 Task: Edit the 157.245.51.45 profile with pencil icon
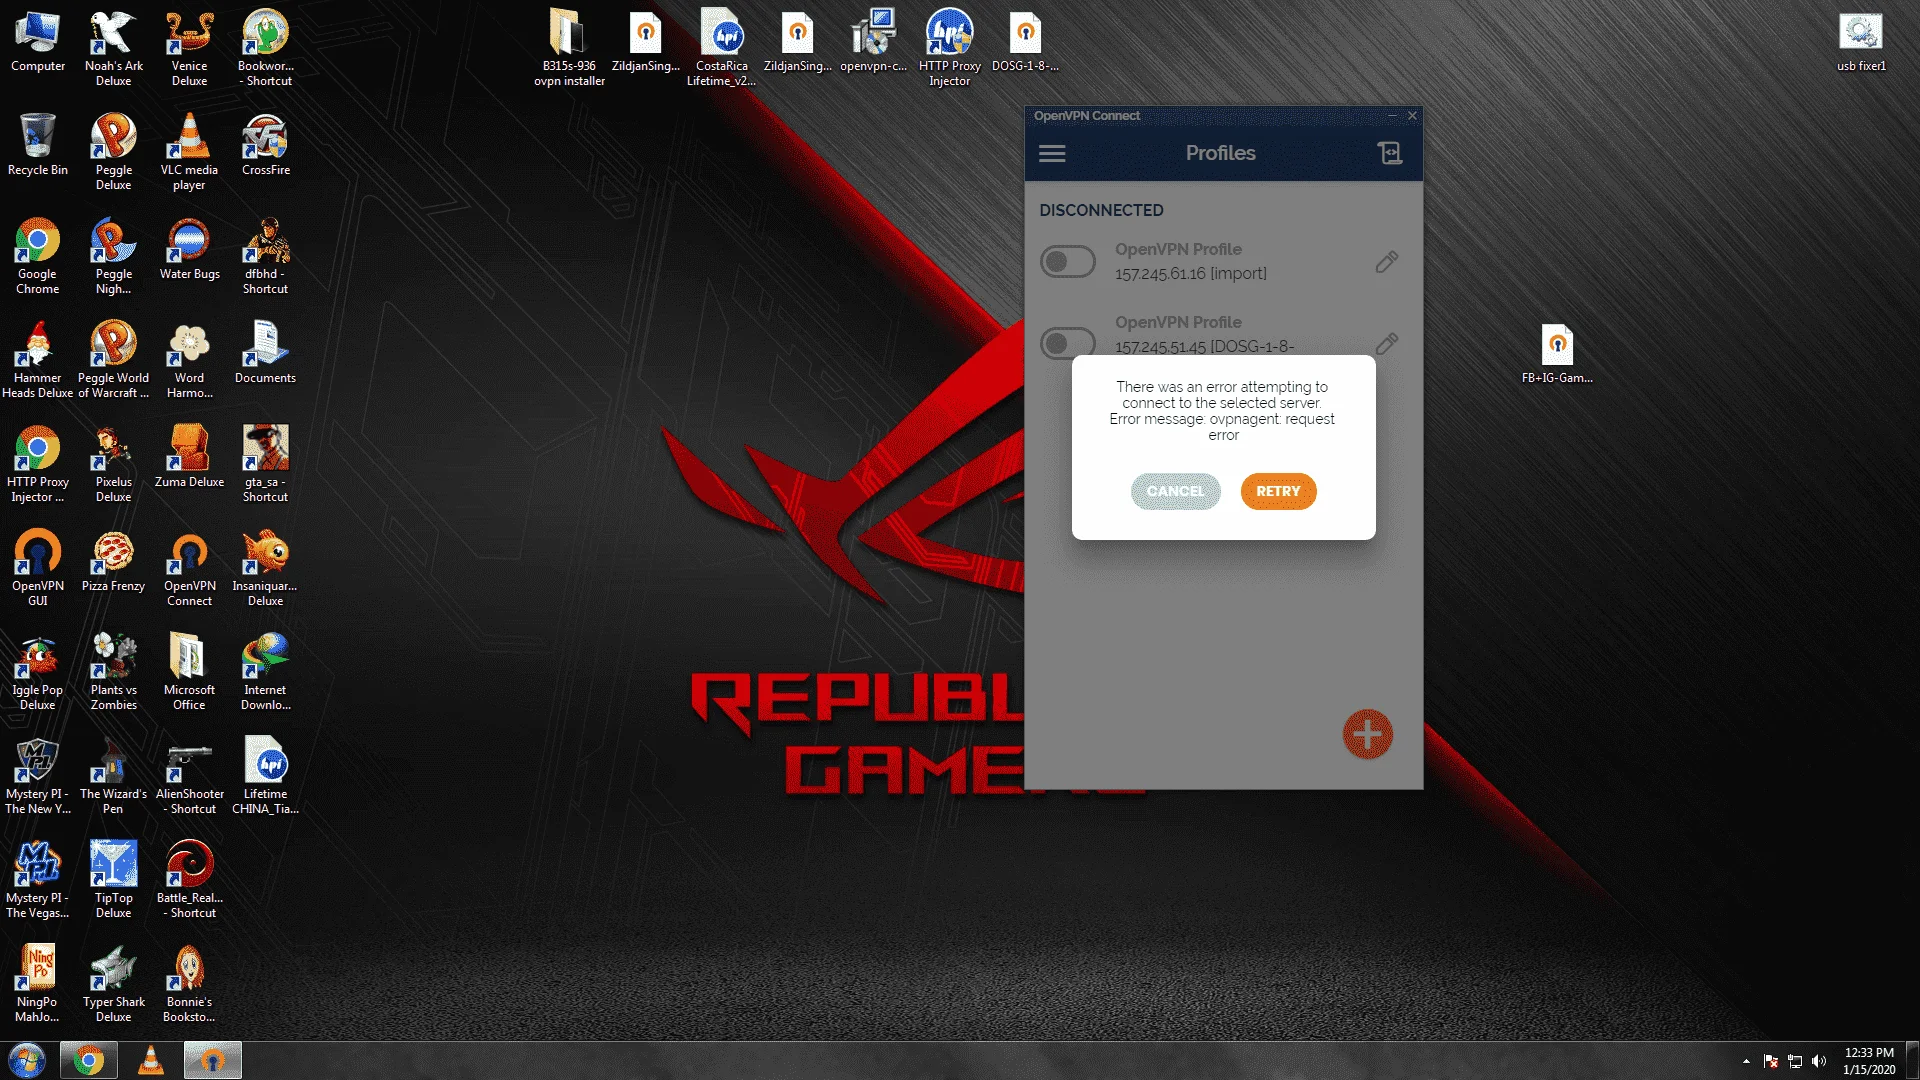(1386, 344)
